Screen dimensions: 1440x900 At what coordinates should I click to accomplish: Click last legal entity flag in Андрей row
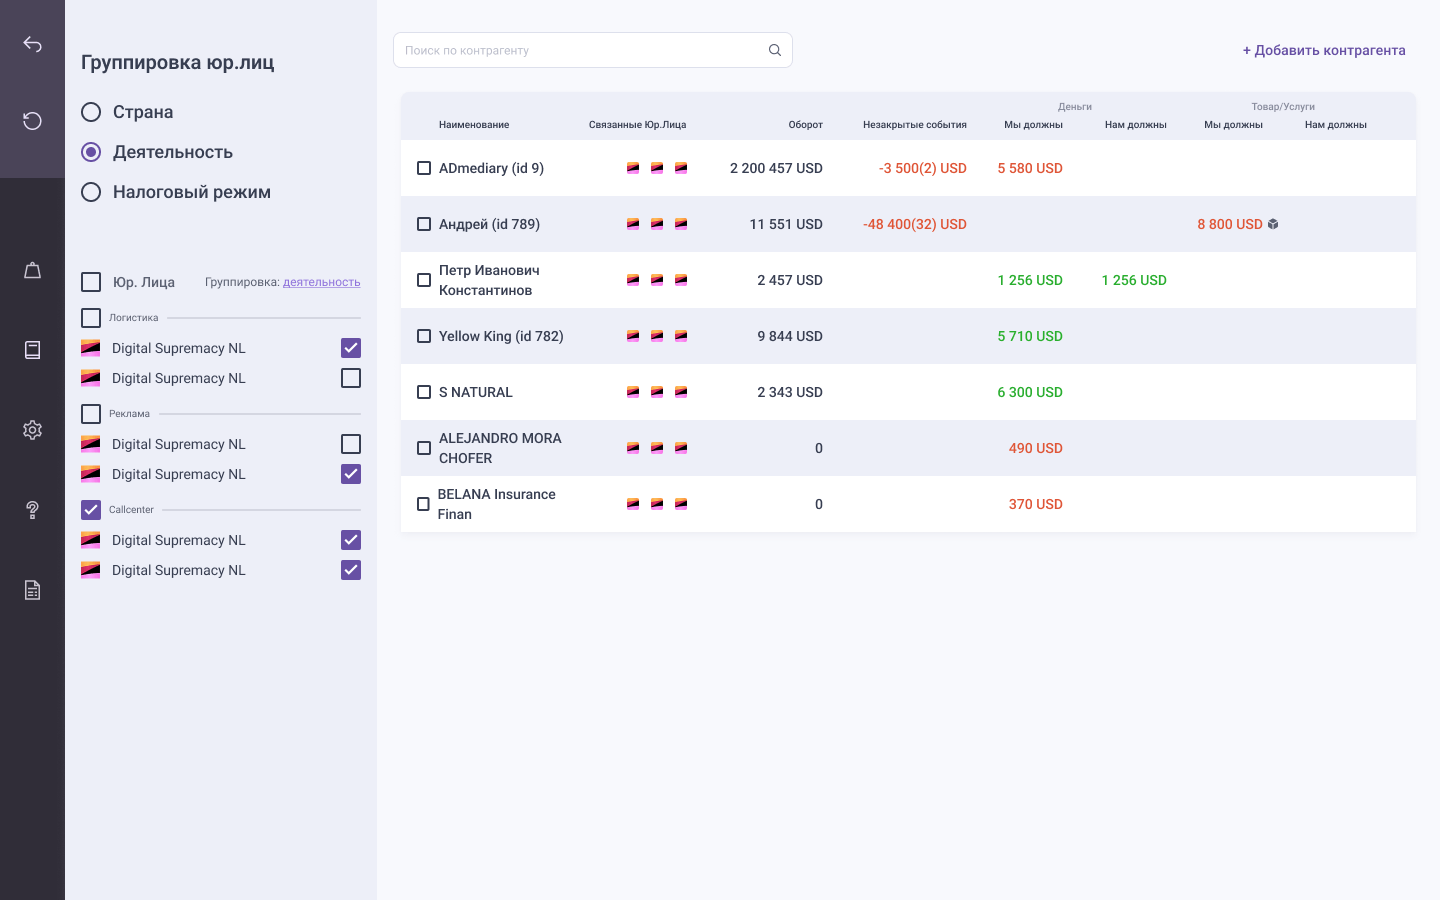tap(681, 224)
